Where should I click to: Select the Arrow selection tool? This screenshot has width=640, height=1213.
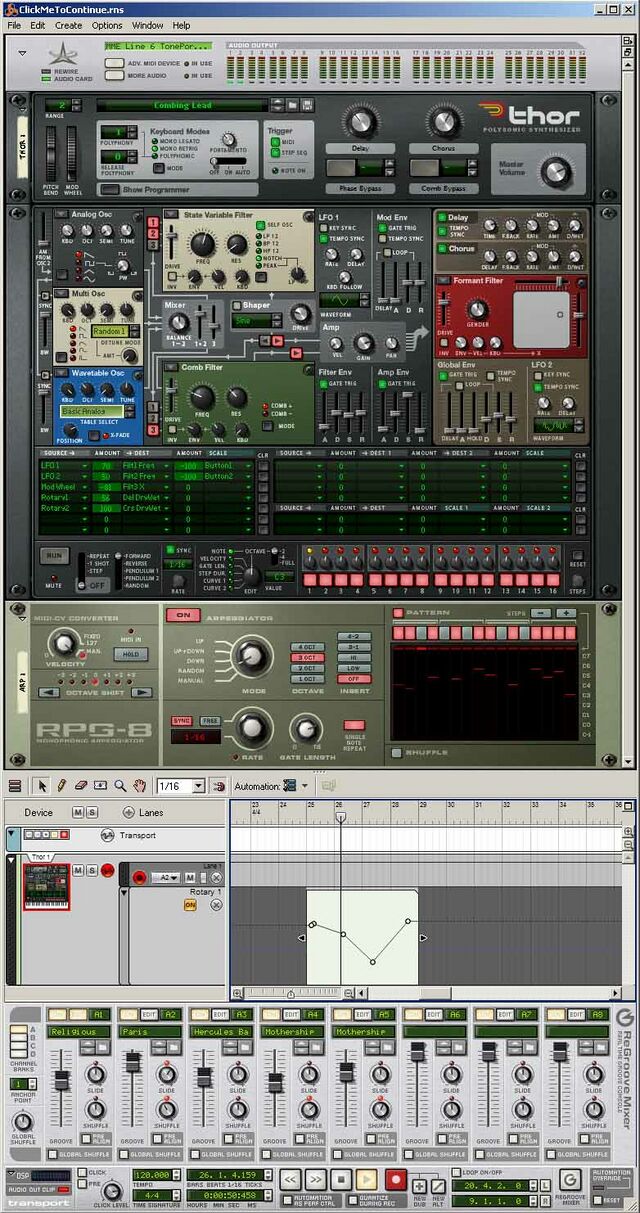[x=42, y=786]
